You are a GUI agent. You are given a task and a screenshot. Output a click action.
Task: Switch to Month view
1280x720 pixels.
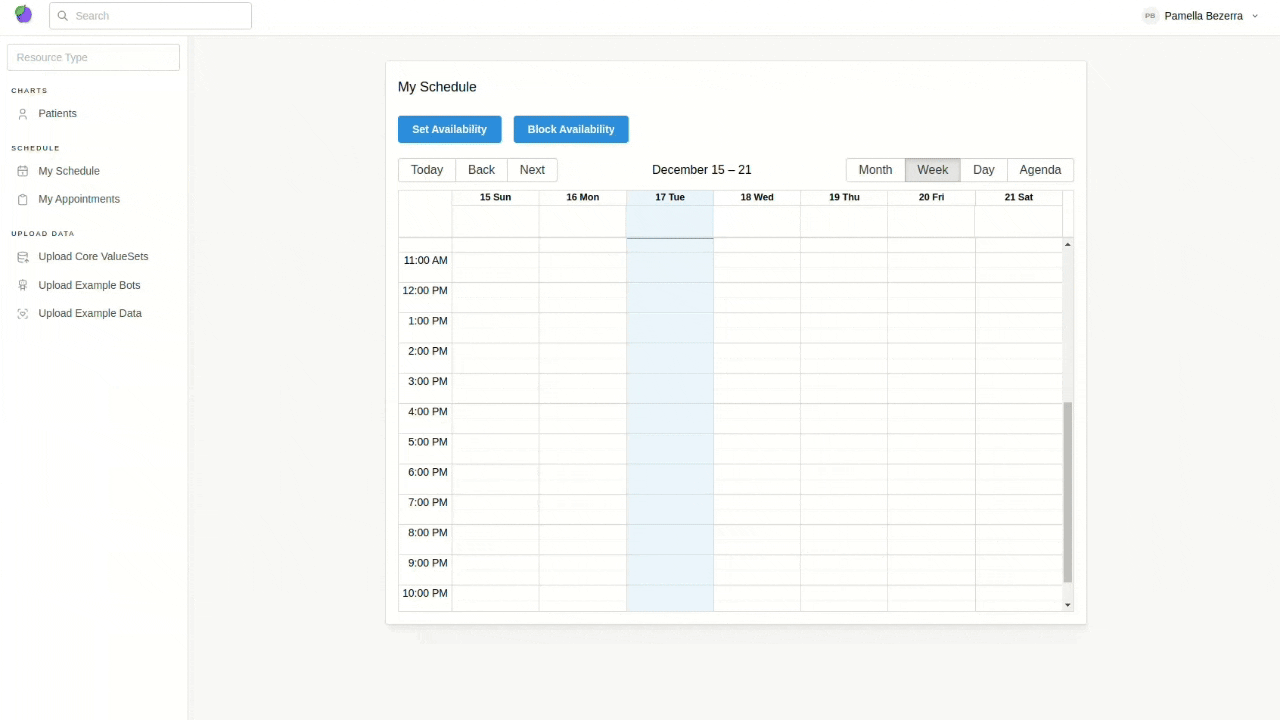tap(876, 170)
